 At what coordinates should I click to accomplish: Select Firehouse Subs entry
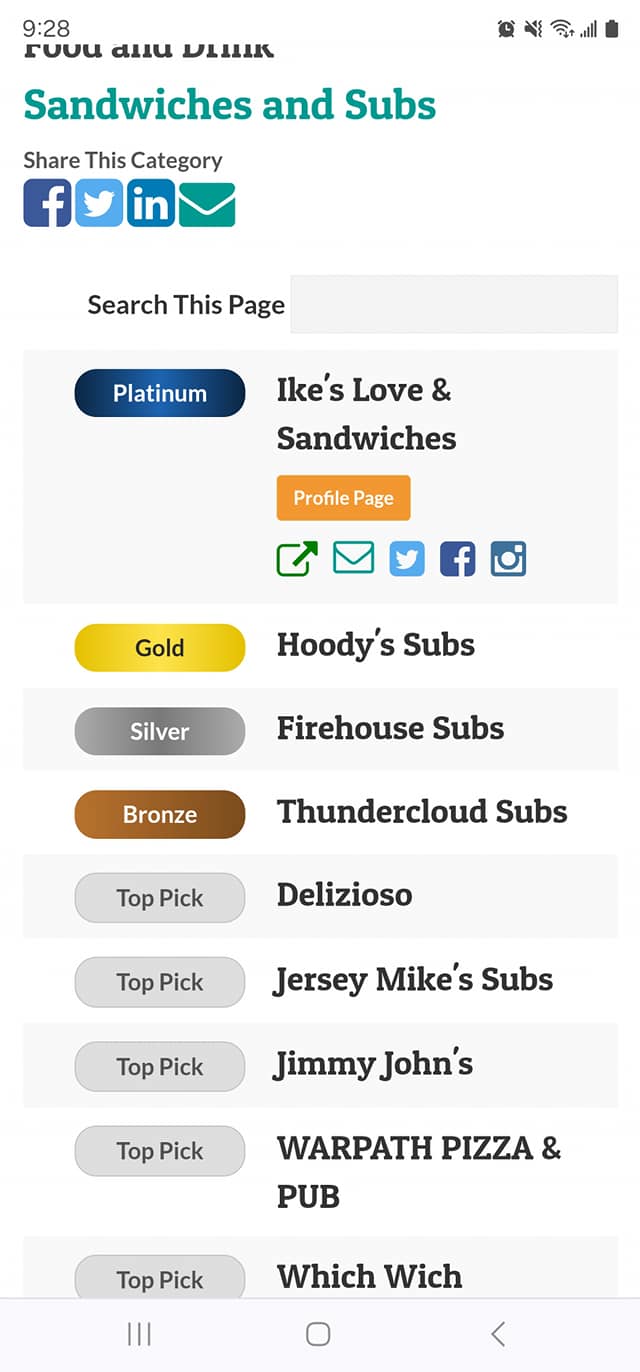pos(390,728)
